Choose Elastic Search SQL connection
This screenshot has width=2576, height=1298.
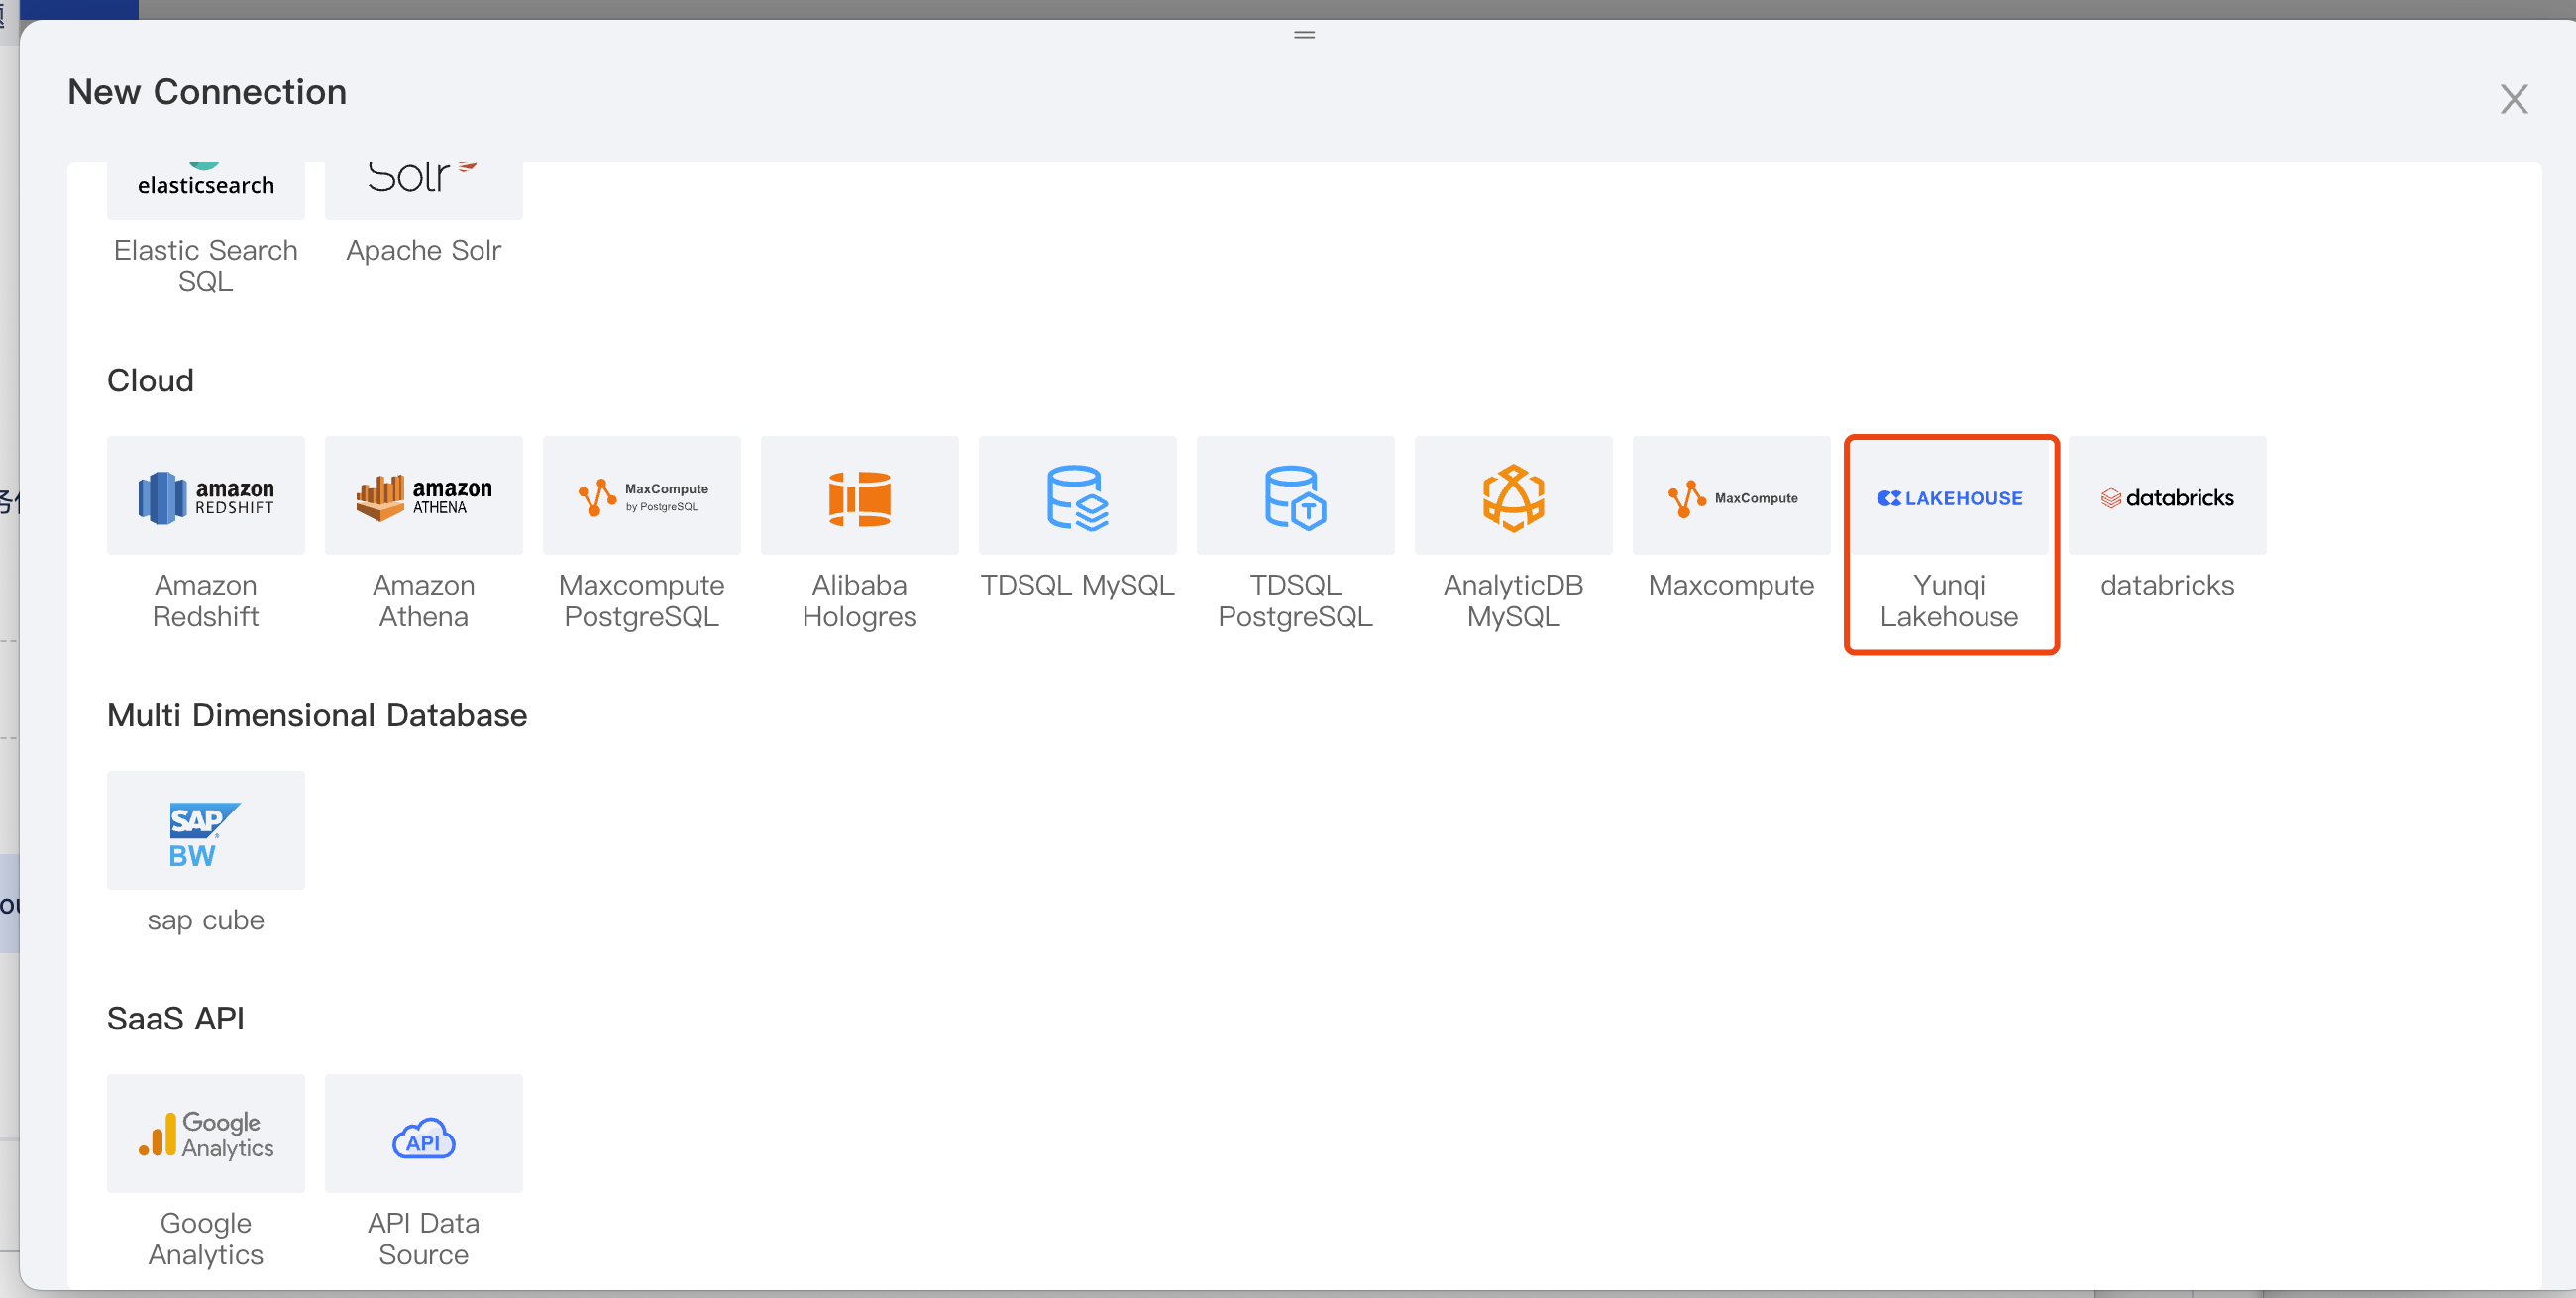pyautogui.click(x=205, y=190)
